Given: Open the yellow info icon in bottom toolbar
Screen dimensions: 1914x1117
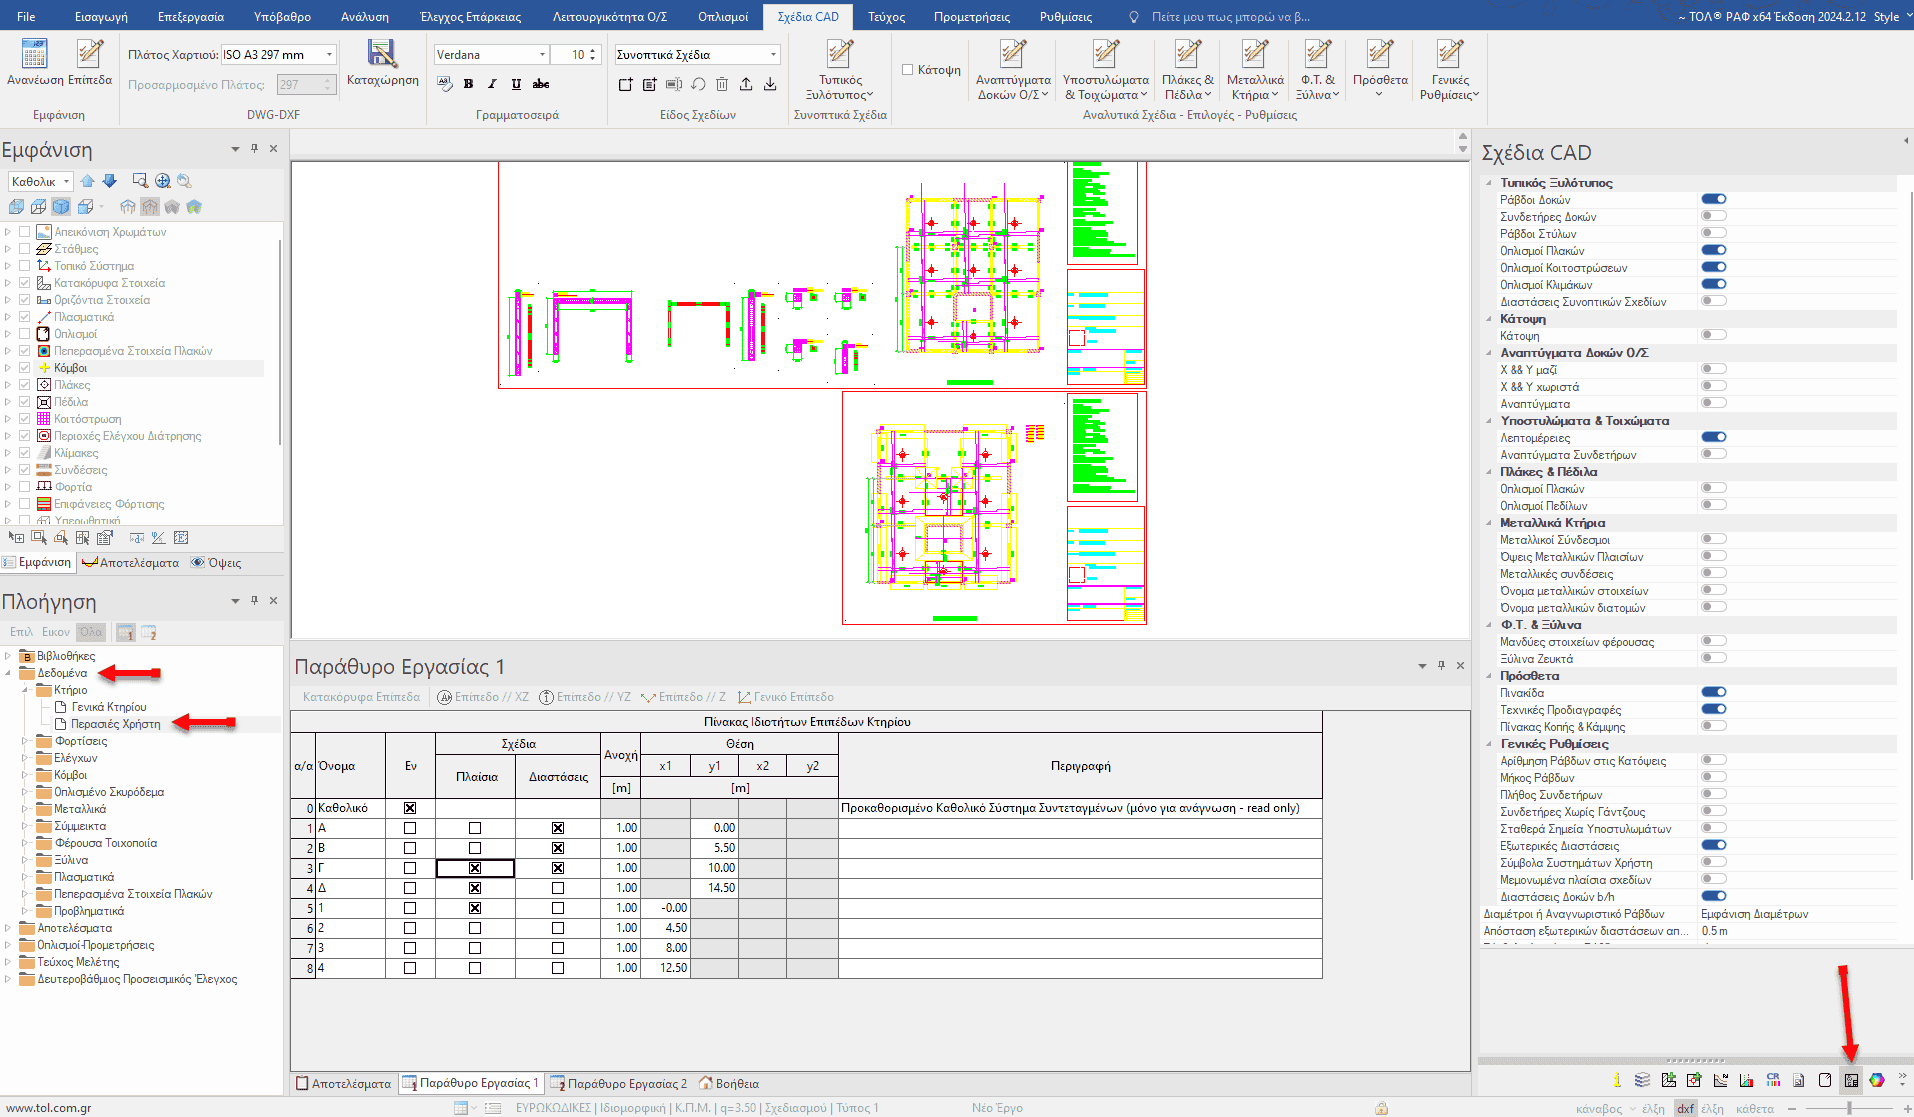Looking at the screenshot, I should pyautogui.click(x=1617, y=1080).
